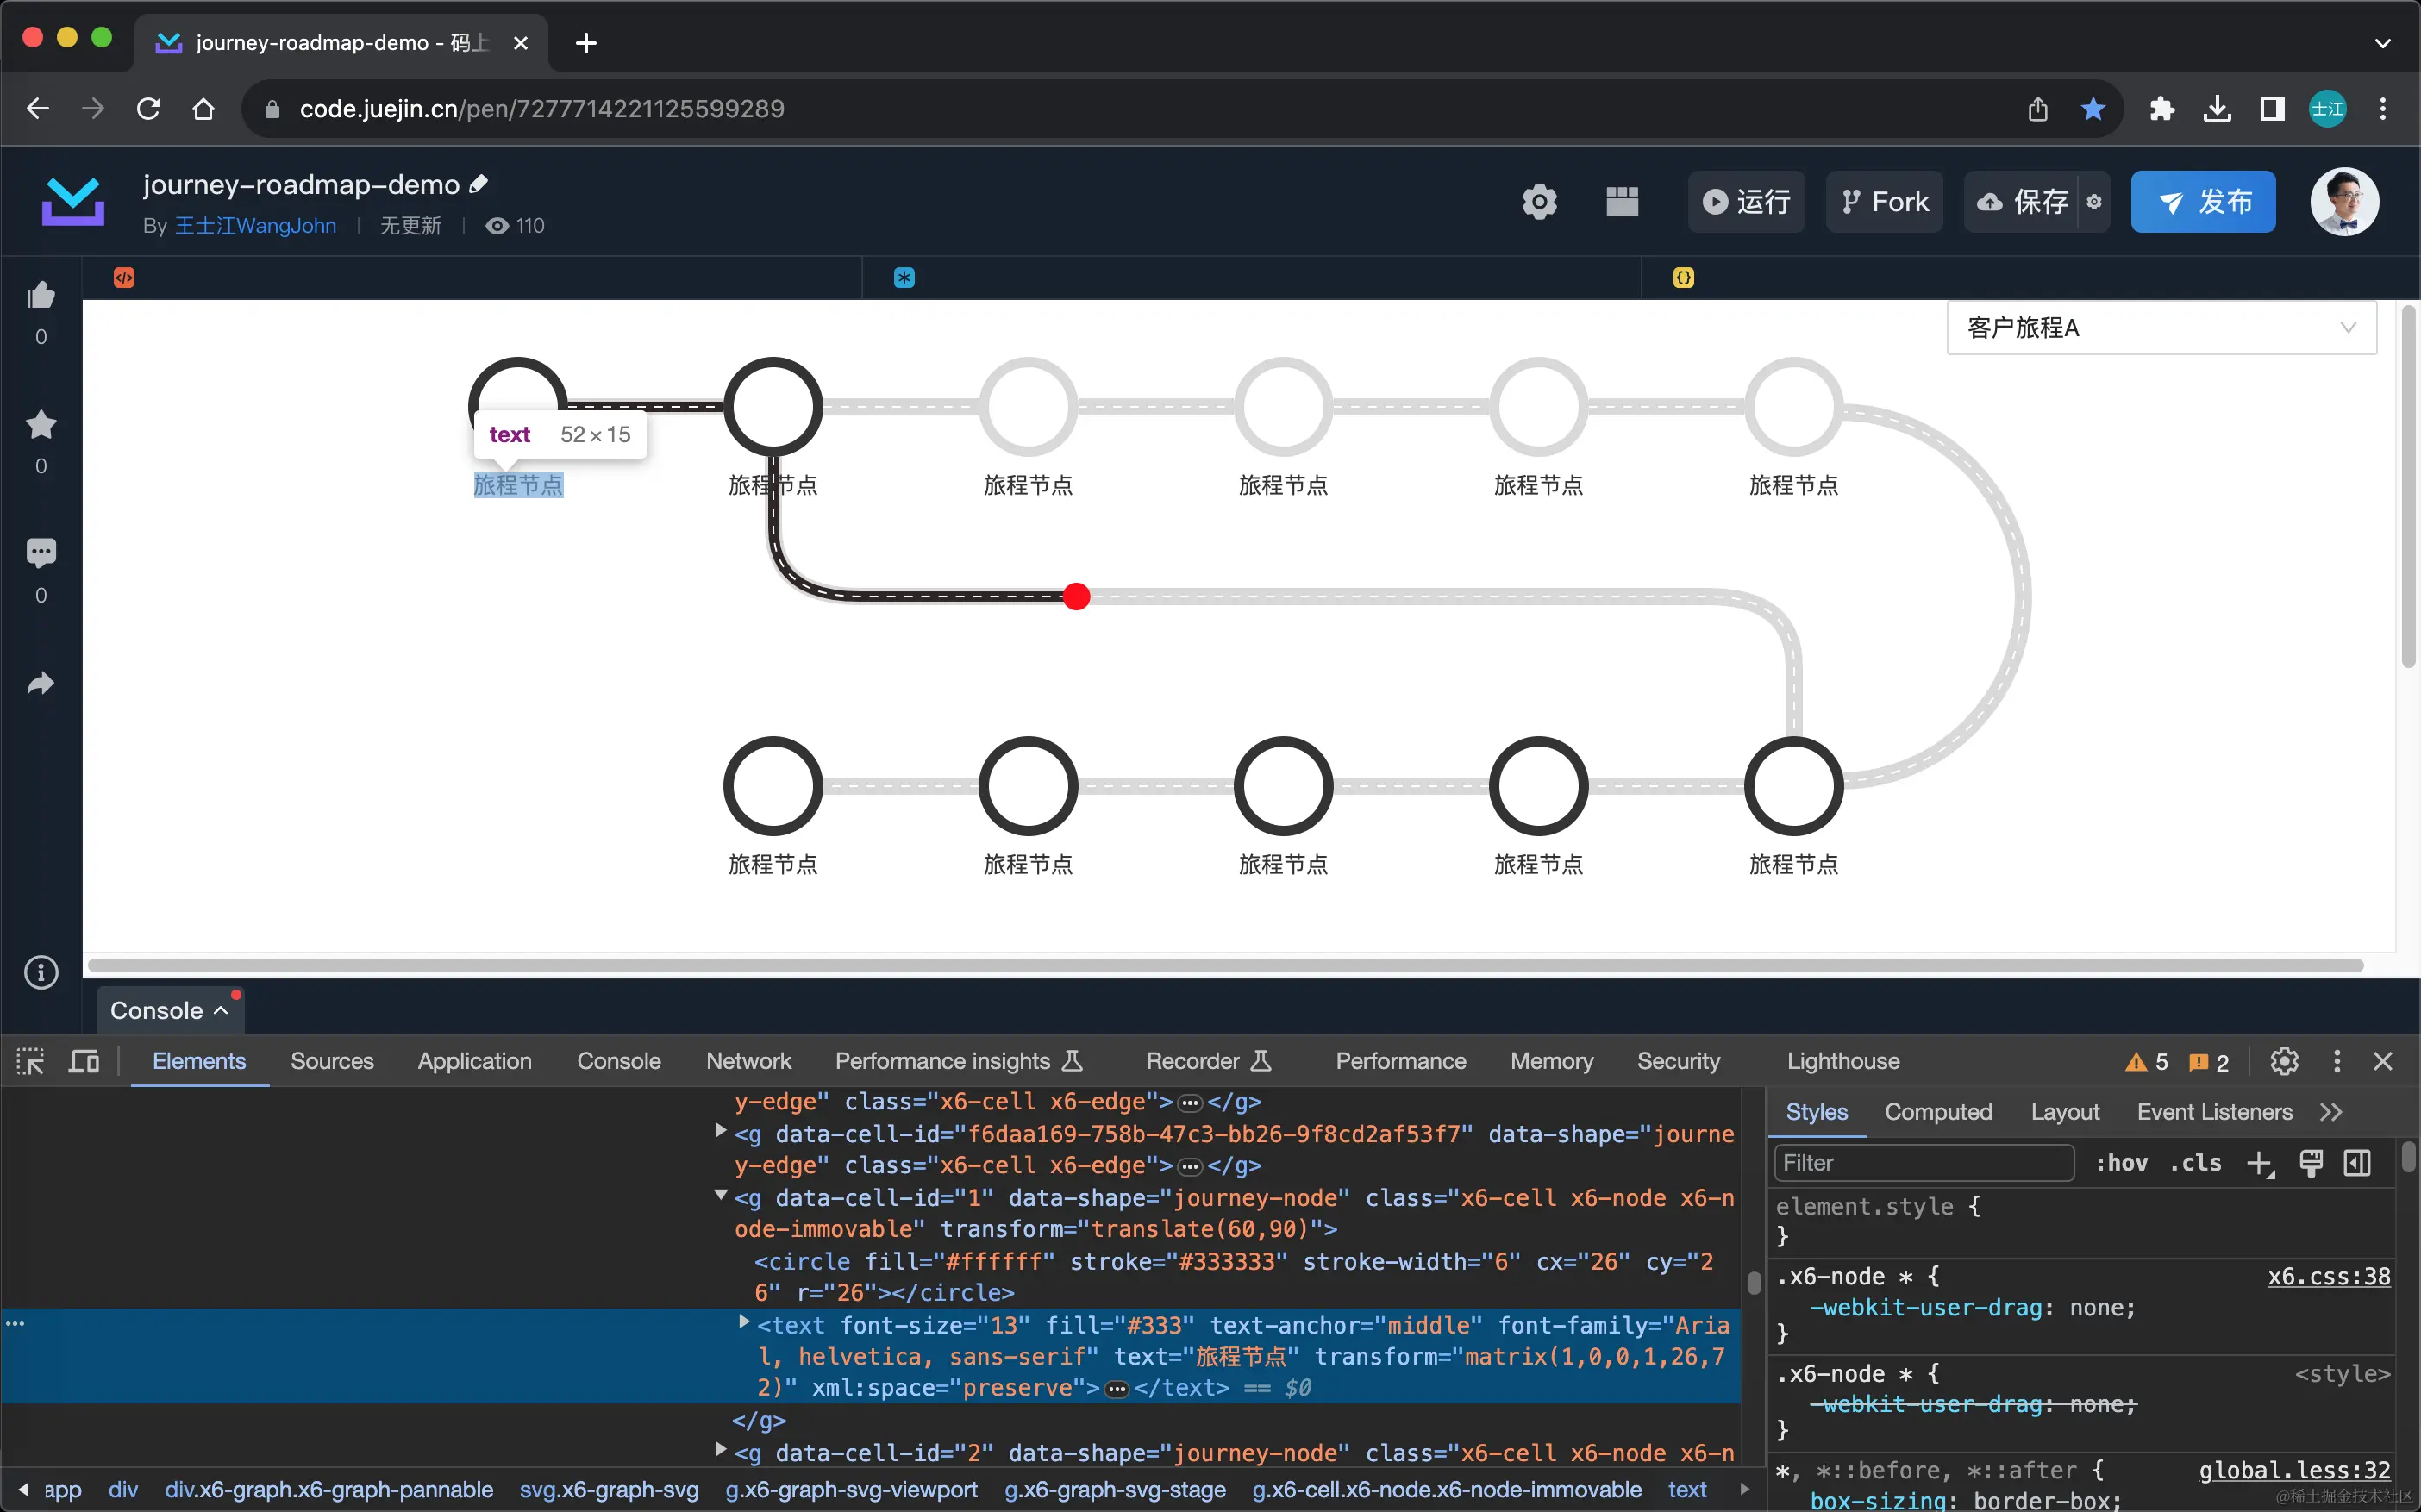Open the user avatar profile
Screen dimensions: 2421x1512
pos(2344,201)
